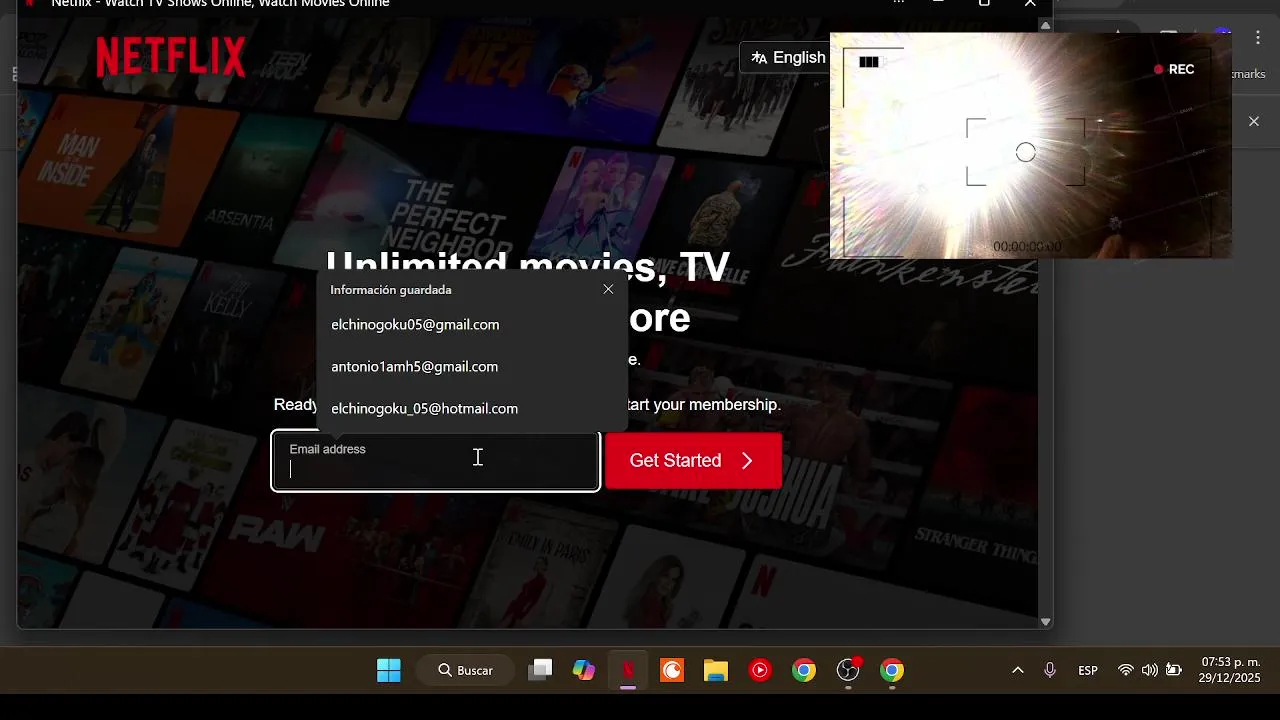Open File Explorer from the taskbar
This screenshot has height=720, width=1280.
pyautogui.click(x=716, y=670)
